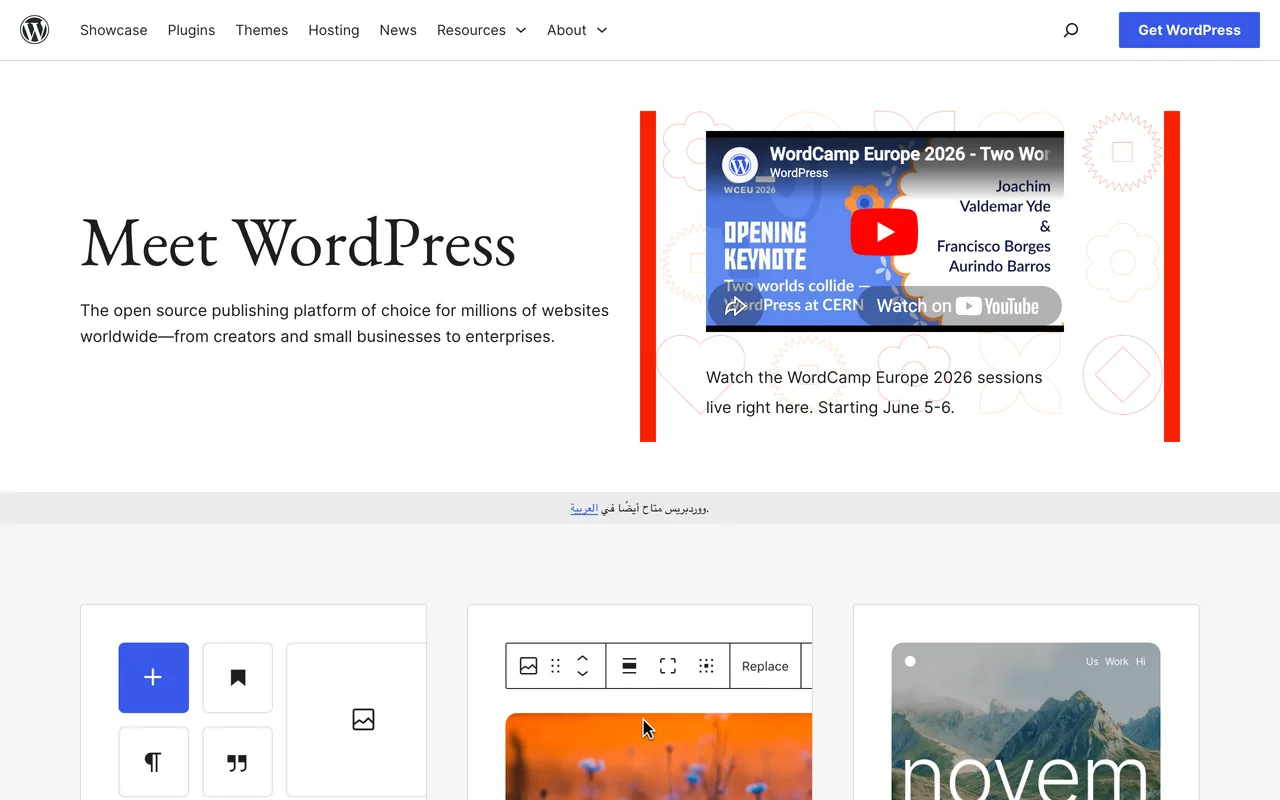Click the orange flower photo thumbnail
The width and height of the screenshot is (1280, 800).
click(x=659, y=756)
